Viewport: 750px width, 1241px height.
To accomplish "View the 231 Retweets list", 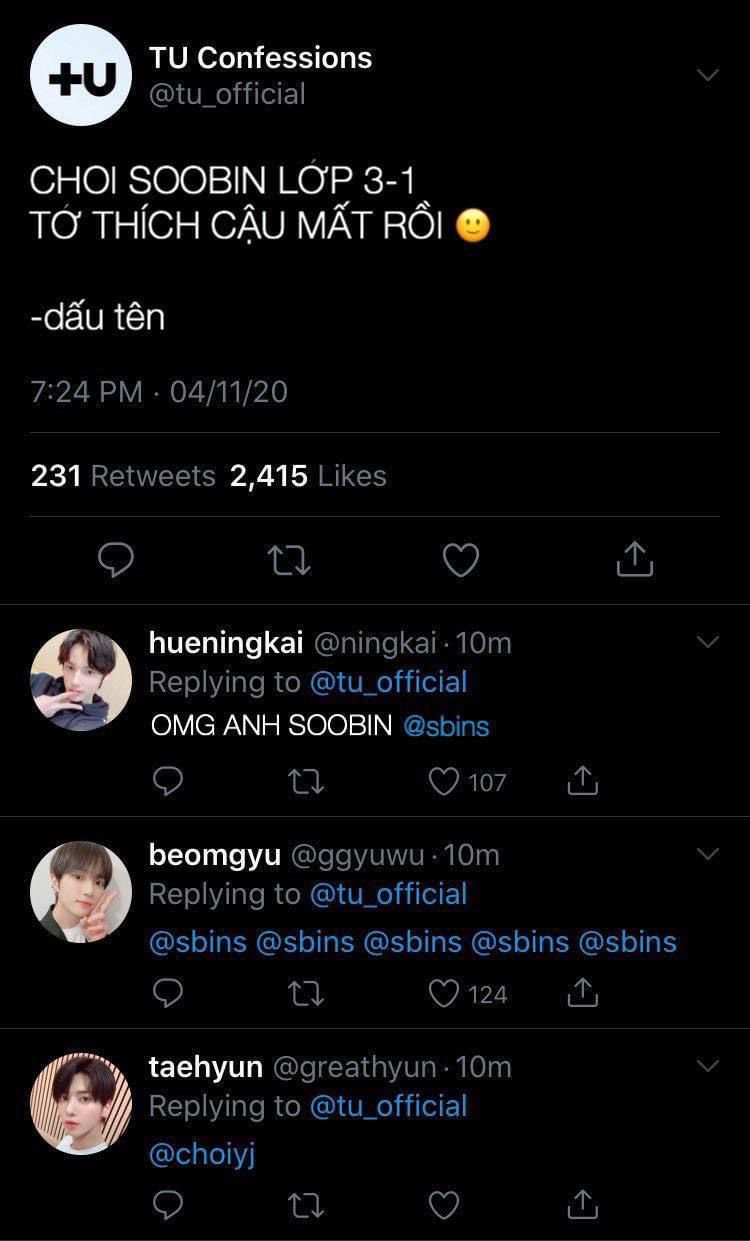I will point(123,476).
